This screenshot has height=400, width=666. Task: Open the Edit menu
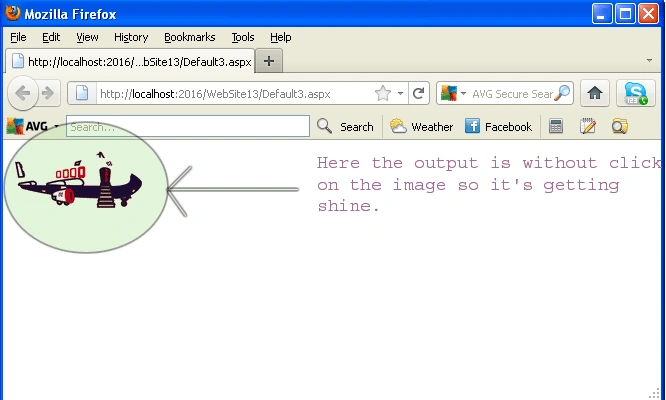tap(51, 37)
